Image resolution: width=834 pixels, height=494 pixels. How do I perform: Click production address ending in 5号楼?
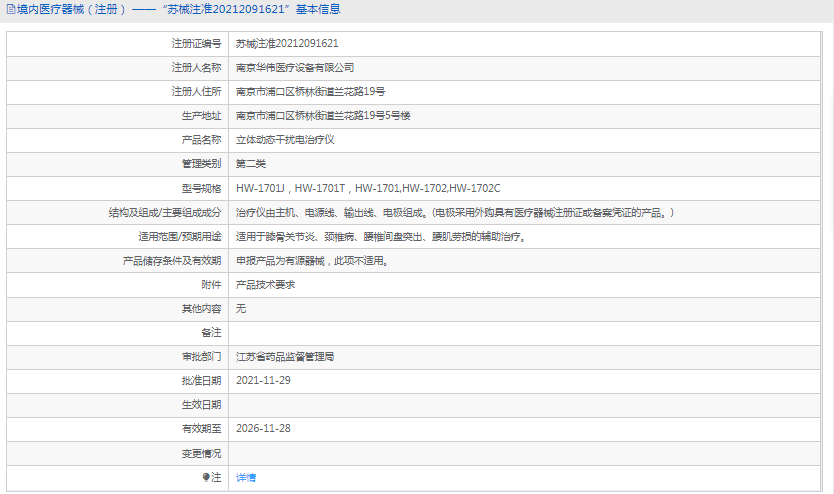[x=323, y=115]
